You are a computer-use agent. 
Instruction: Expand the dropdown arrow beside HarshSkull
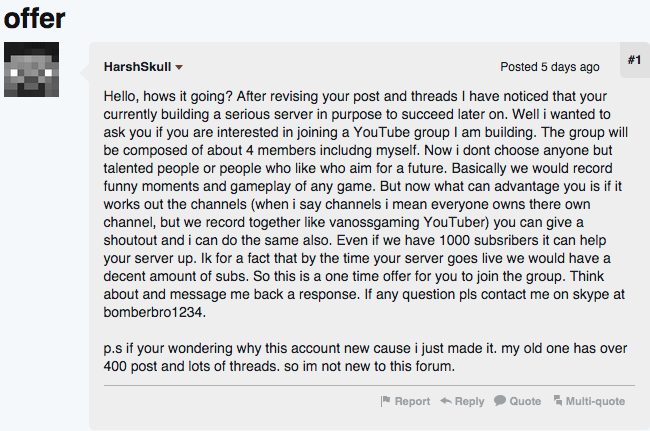pos(179,68)
